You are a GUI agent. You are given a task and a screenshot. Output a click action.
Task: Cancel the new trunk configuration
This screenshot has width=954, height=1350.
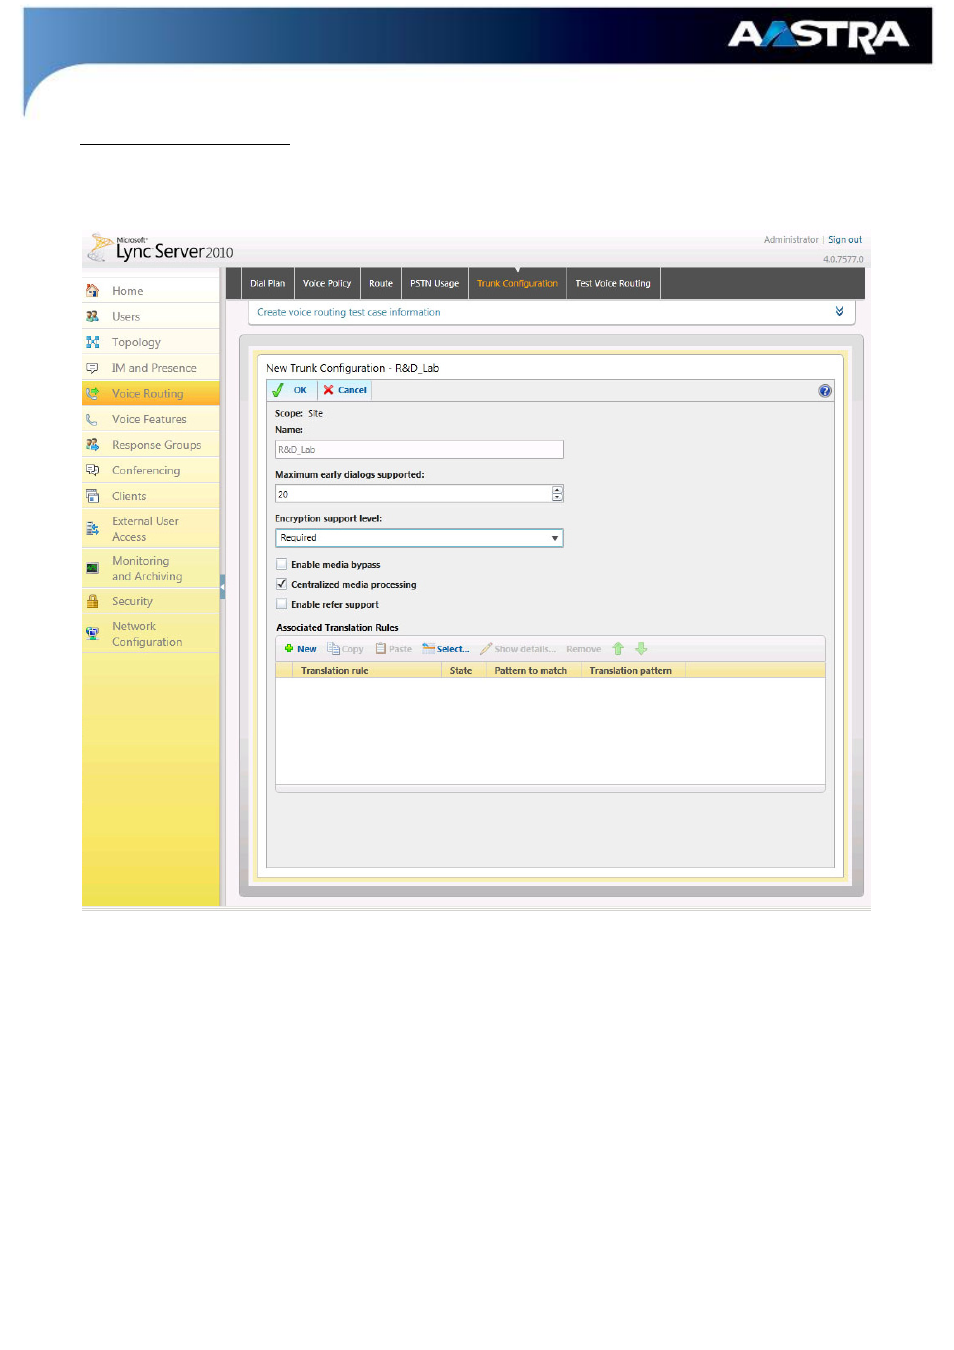click(x=345, y=390)
